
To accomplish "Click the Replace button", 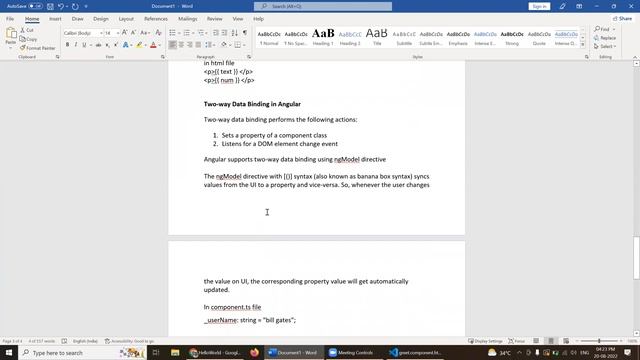I will 605,38.
